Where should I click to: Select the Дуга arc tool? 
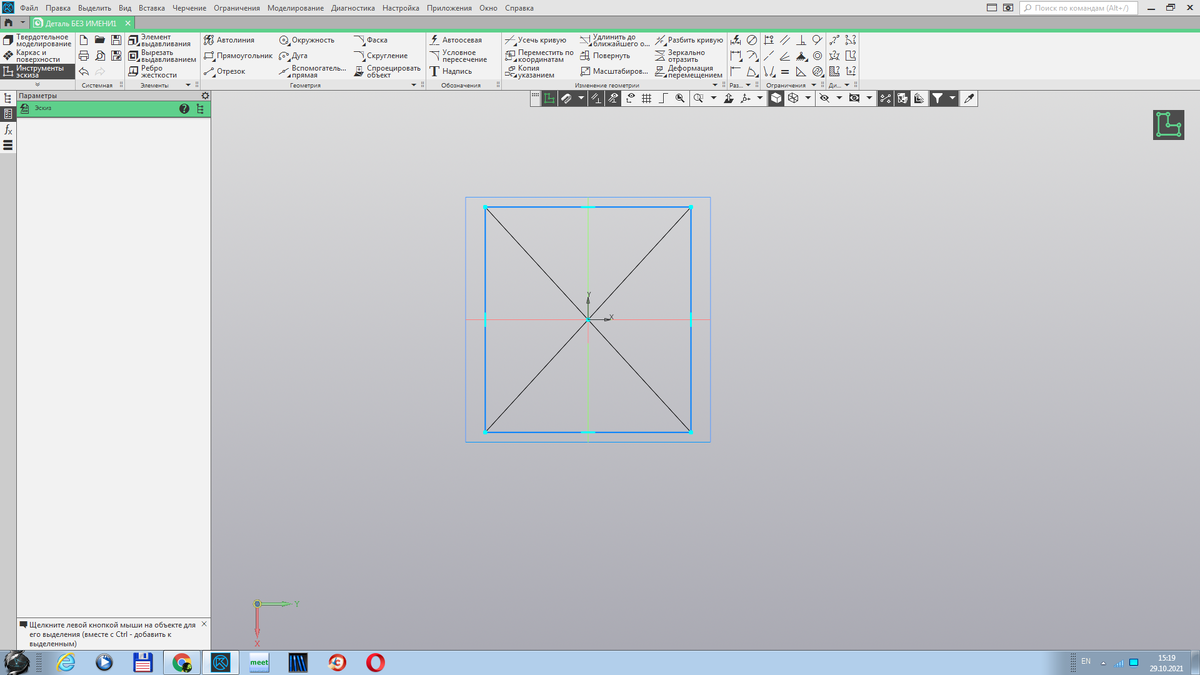[x=293, y=56]
